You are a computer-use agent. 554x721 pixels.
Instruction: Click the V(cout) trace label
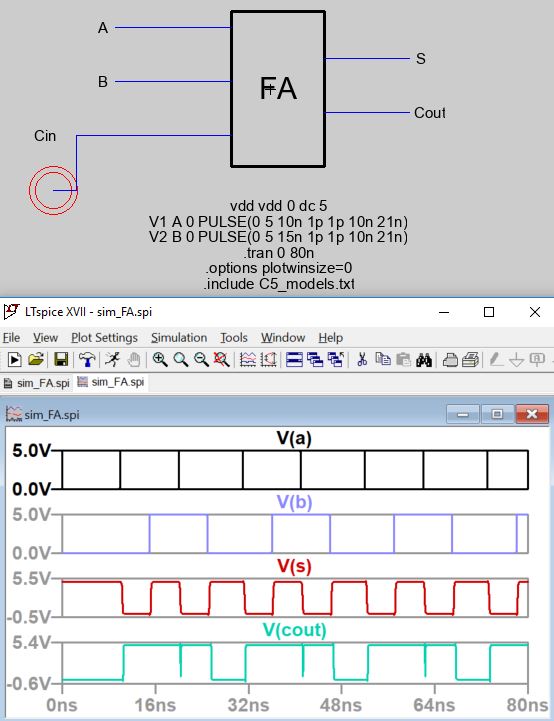coord(295,629)
